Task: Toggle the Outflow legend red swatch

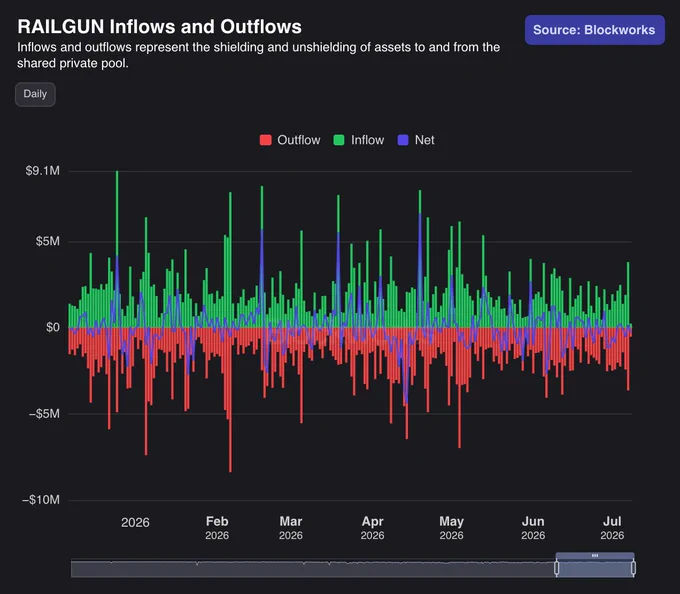Action: [x=265, y=140]
